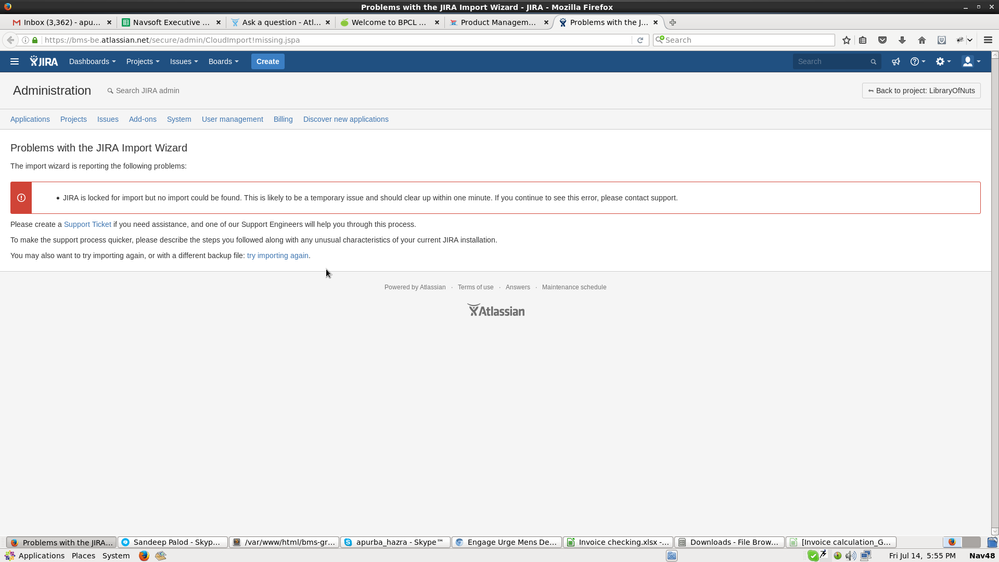This screenshot has width=999, height=562.
Task: Go back to previous page
Action: 10,40
